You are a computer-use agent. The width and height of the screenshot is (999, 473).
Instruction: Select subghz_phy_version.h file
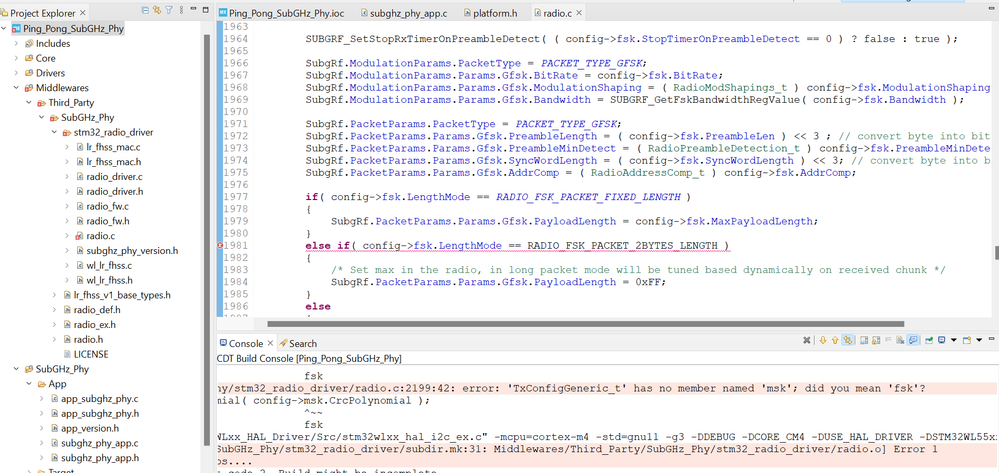132,251
